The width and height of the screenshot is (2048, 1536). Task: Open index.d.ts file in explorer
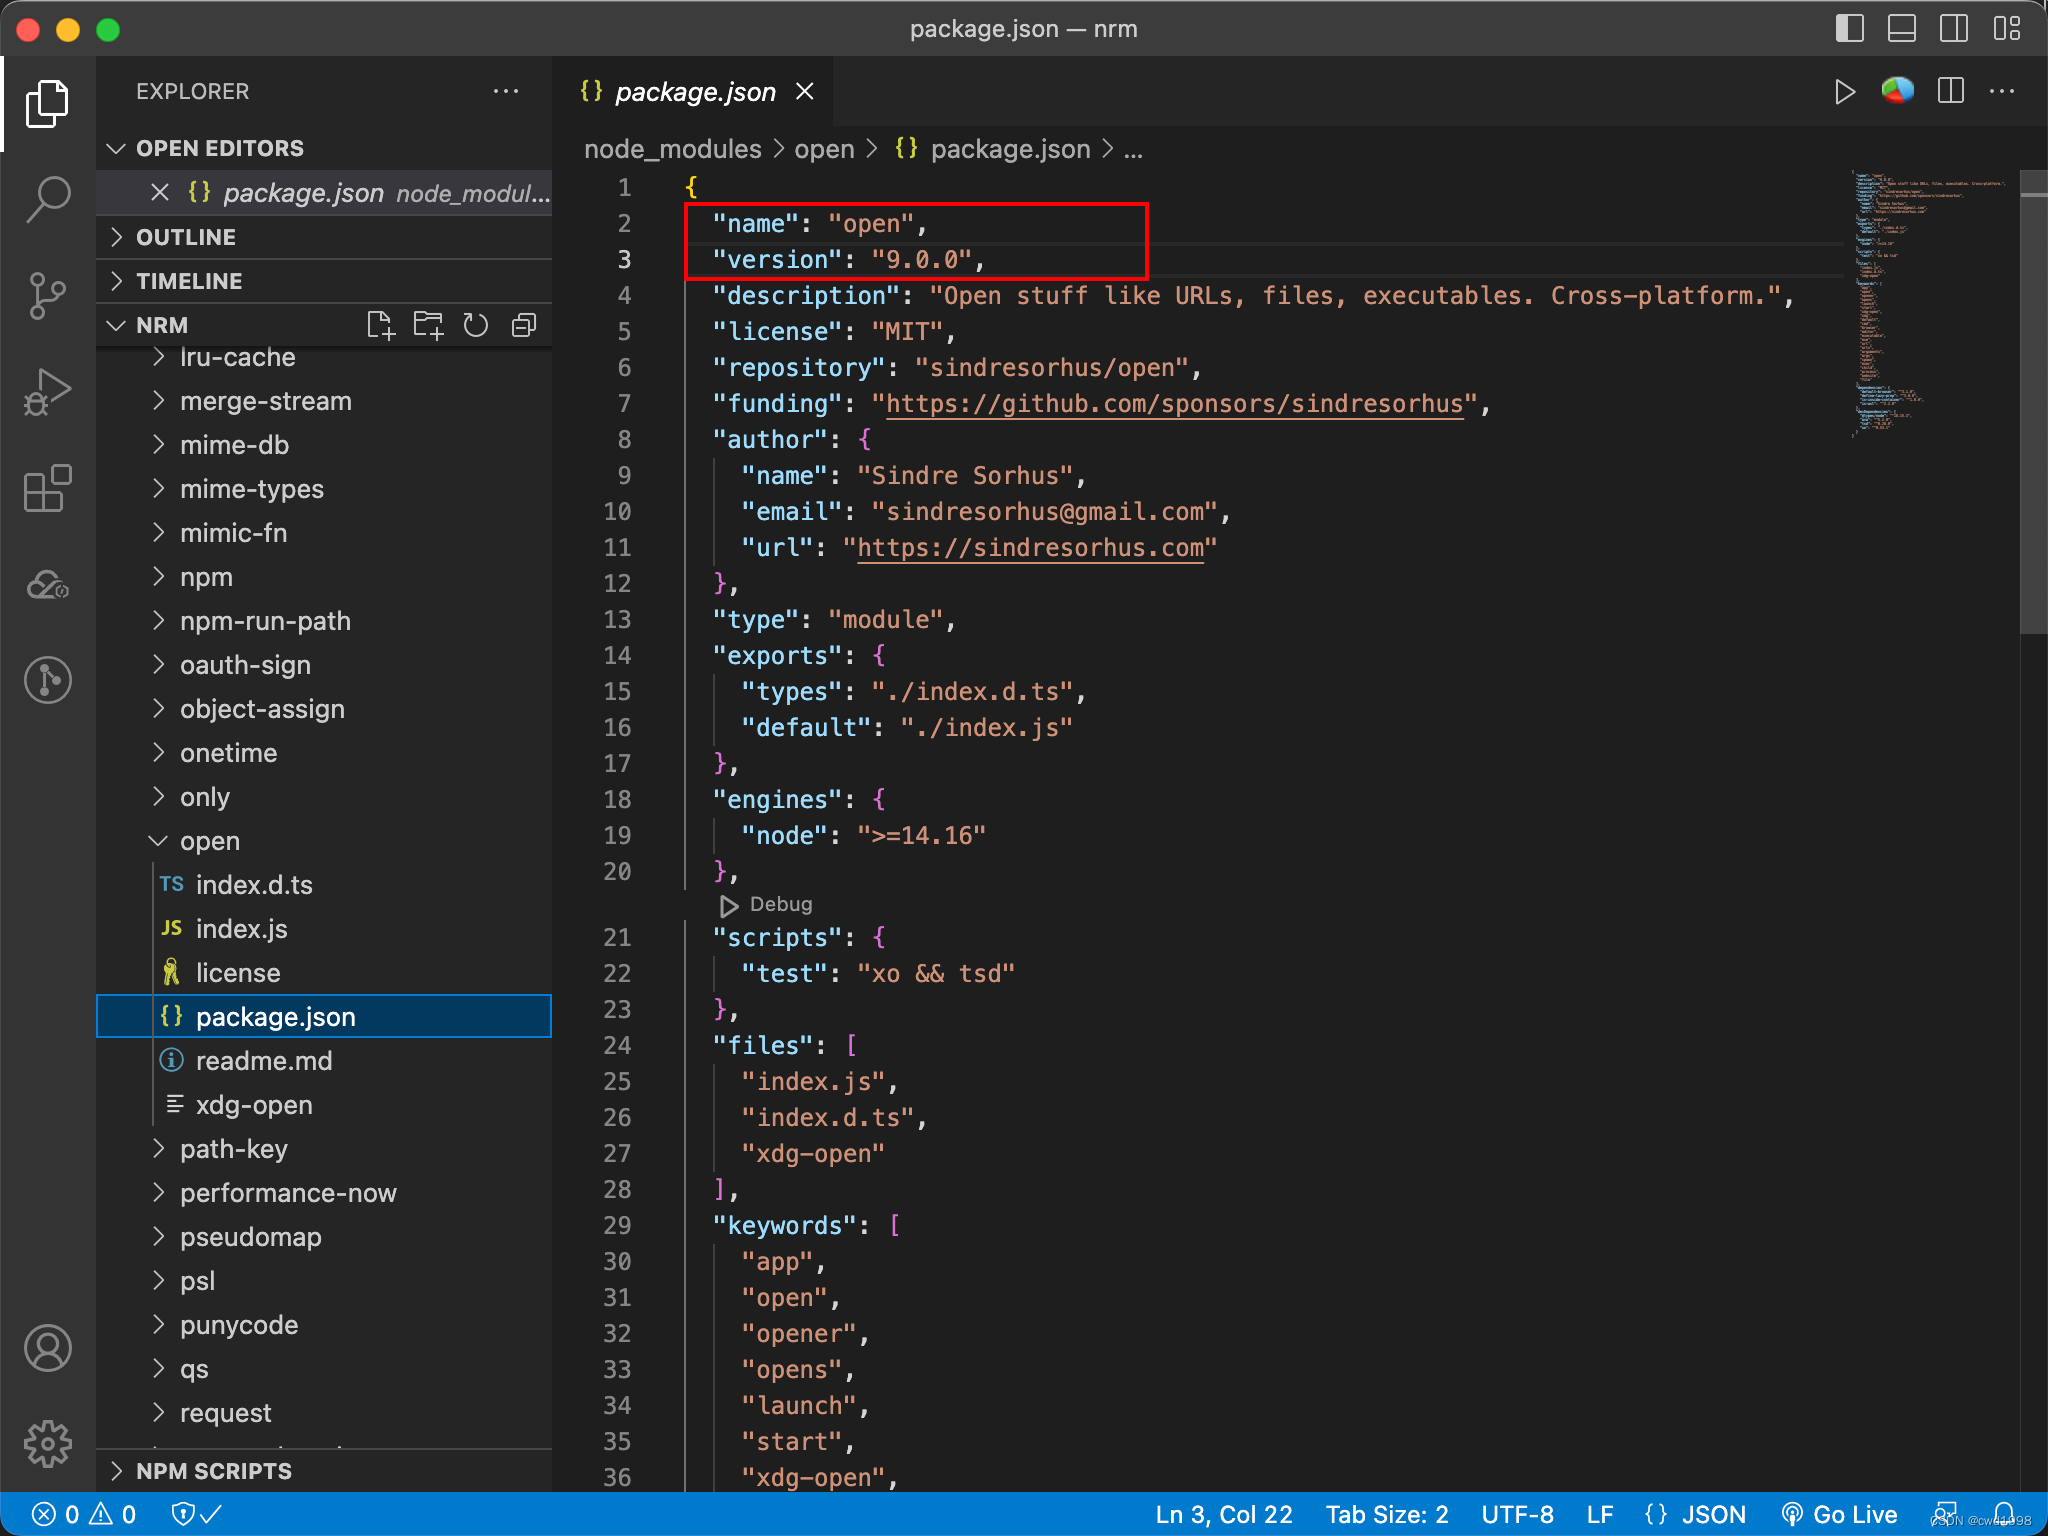tap(324, 885)
